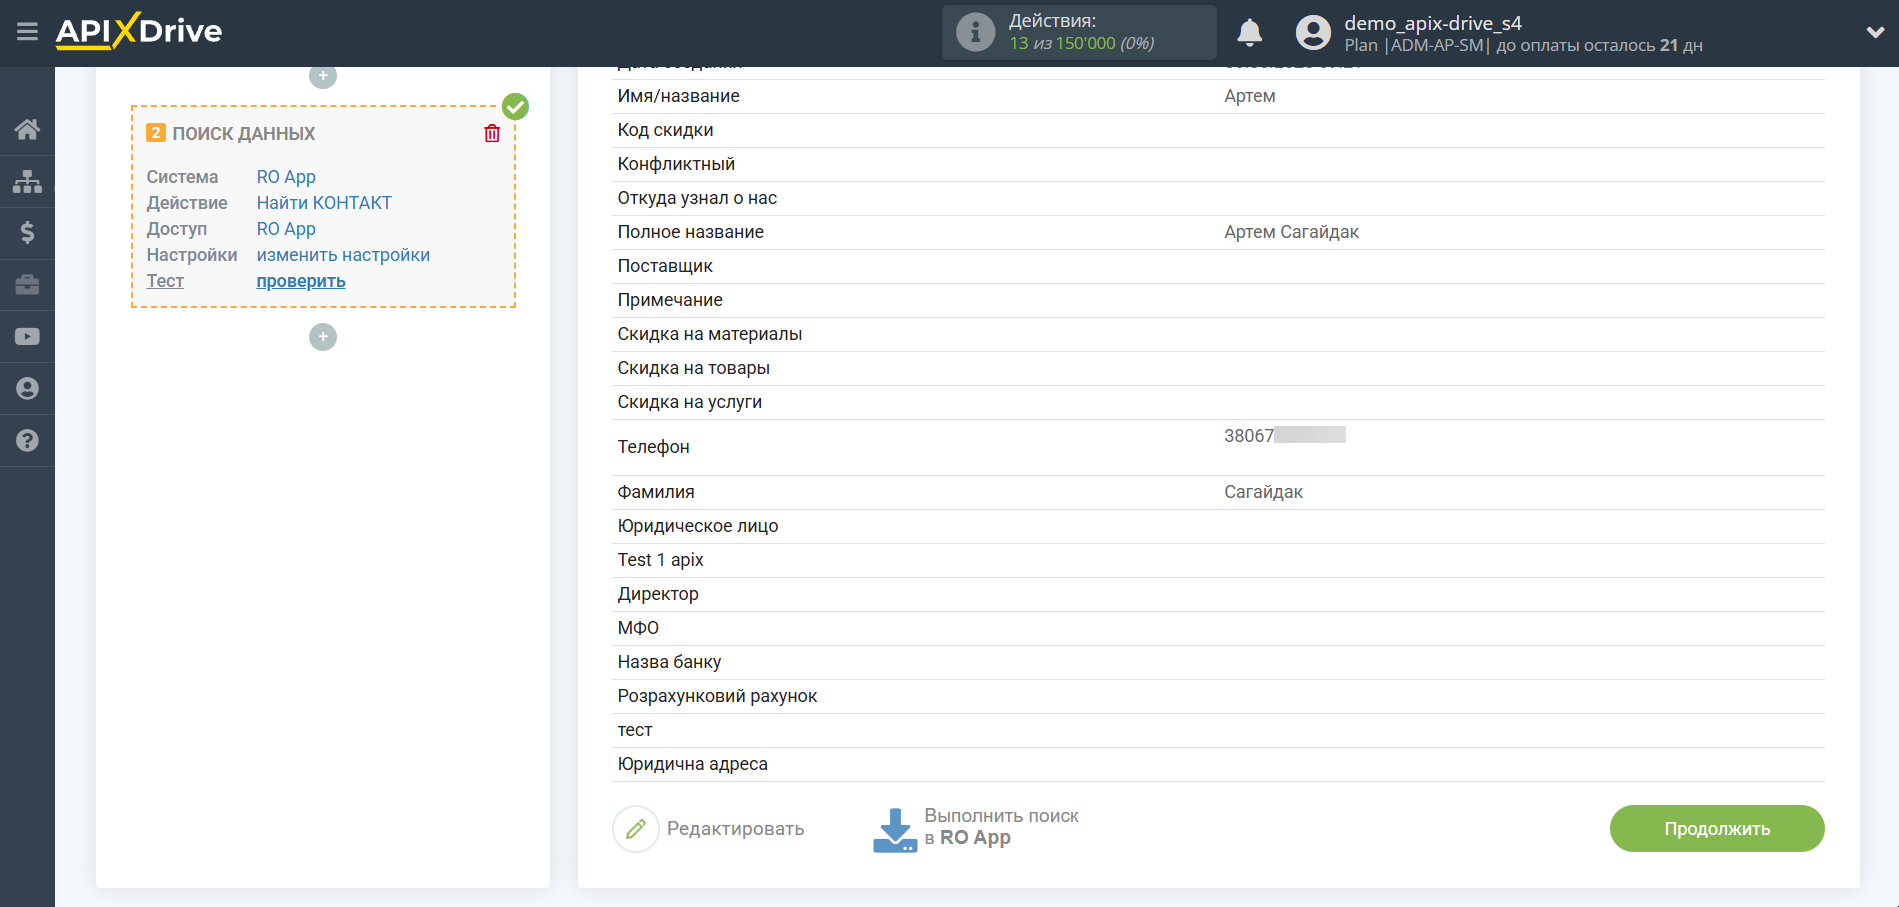1899x907 pixels.
Task: Open help via the question mark icon
Action: pos(27,440)
